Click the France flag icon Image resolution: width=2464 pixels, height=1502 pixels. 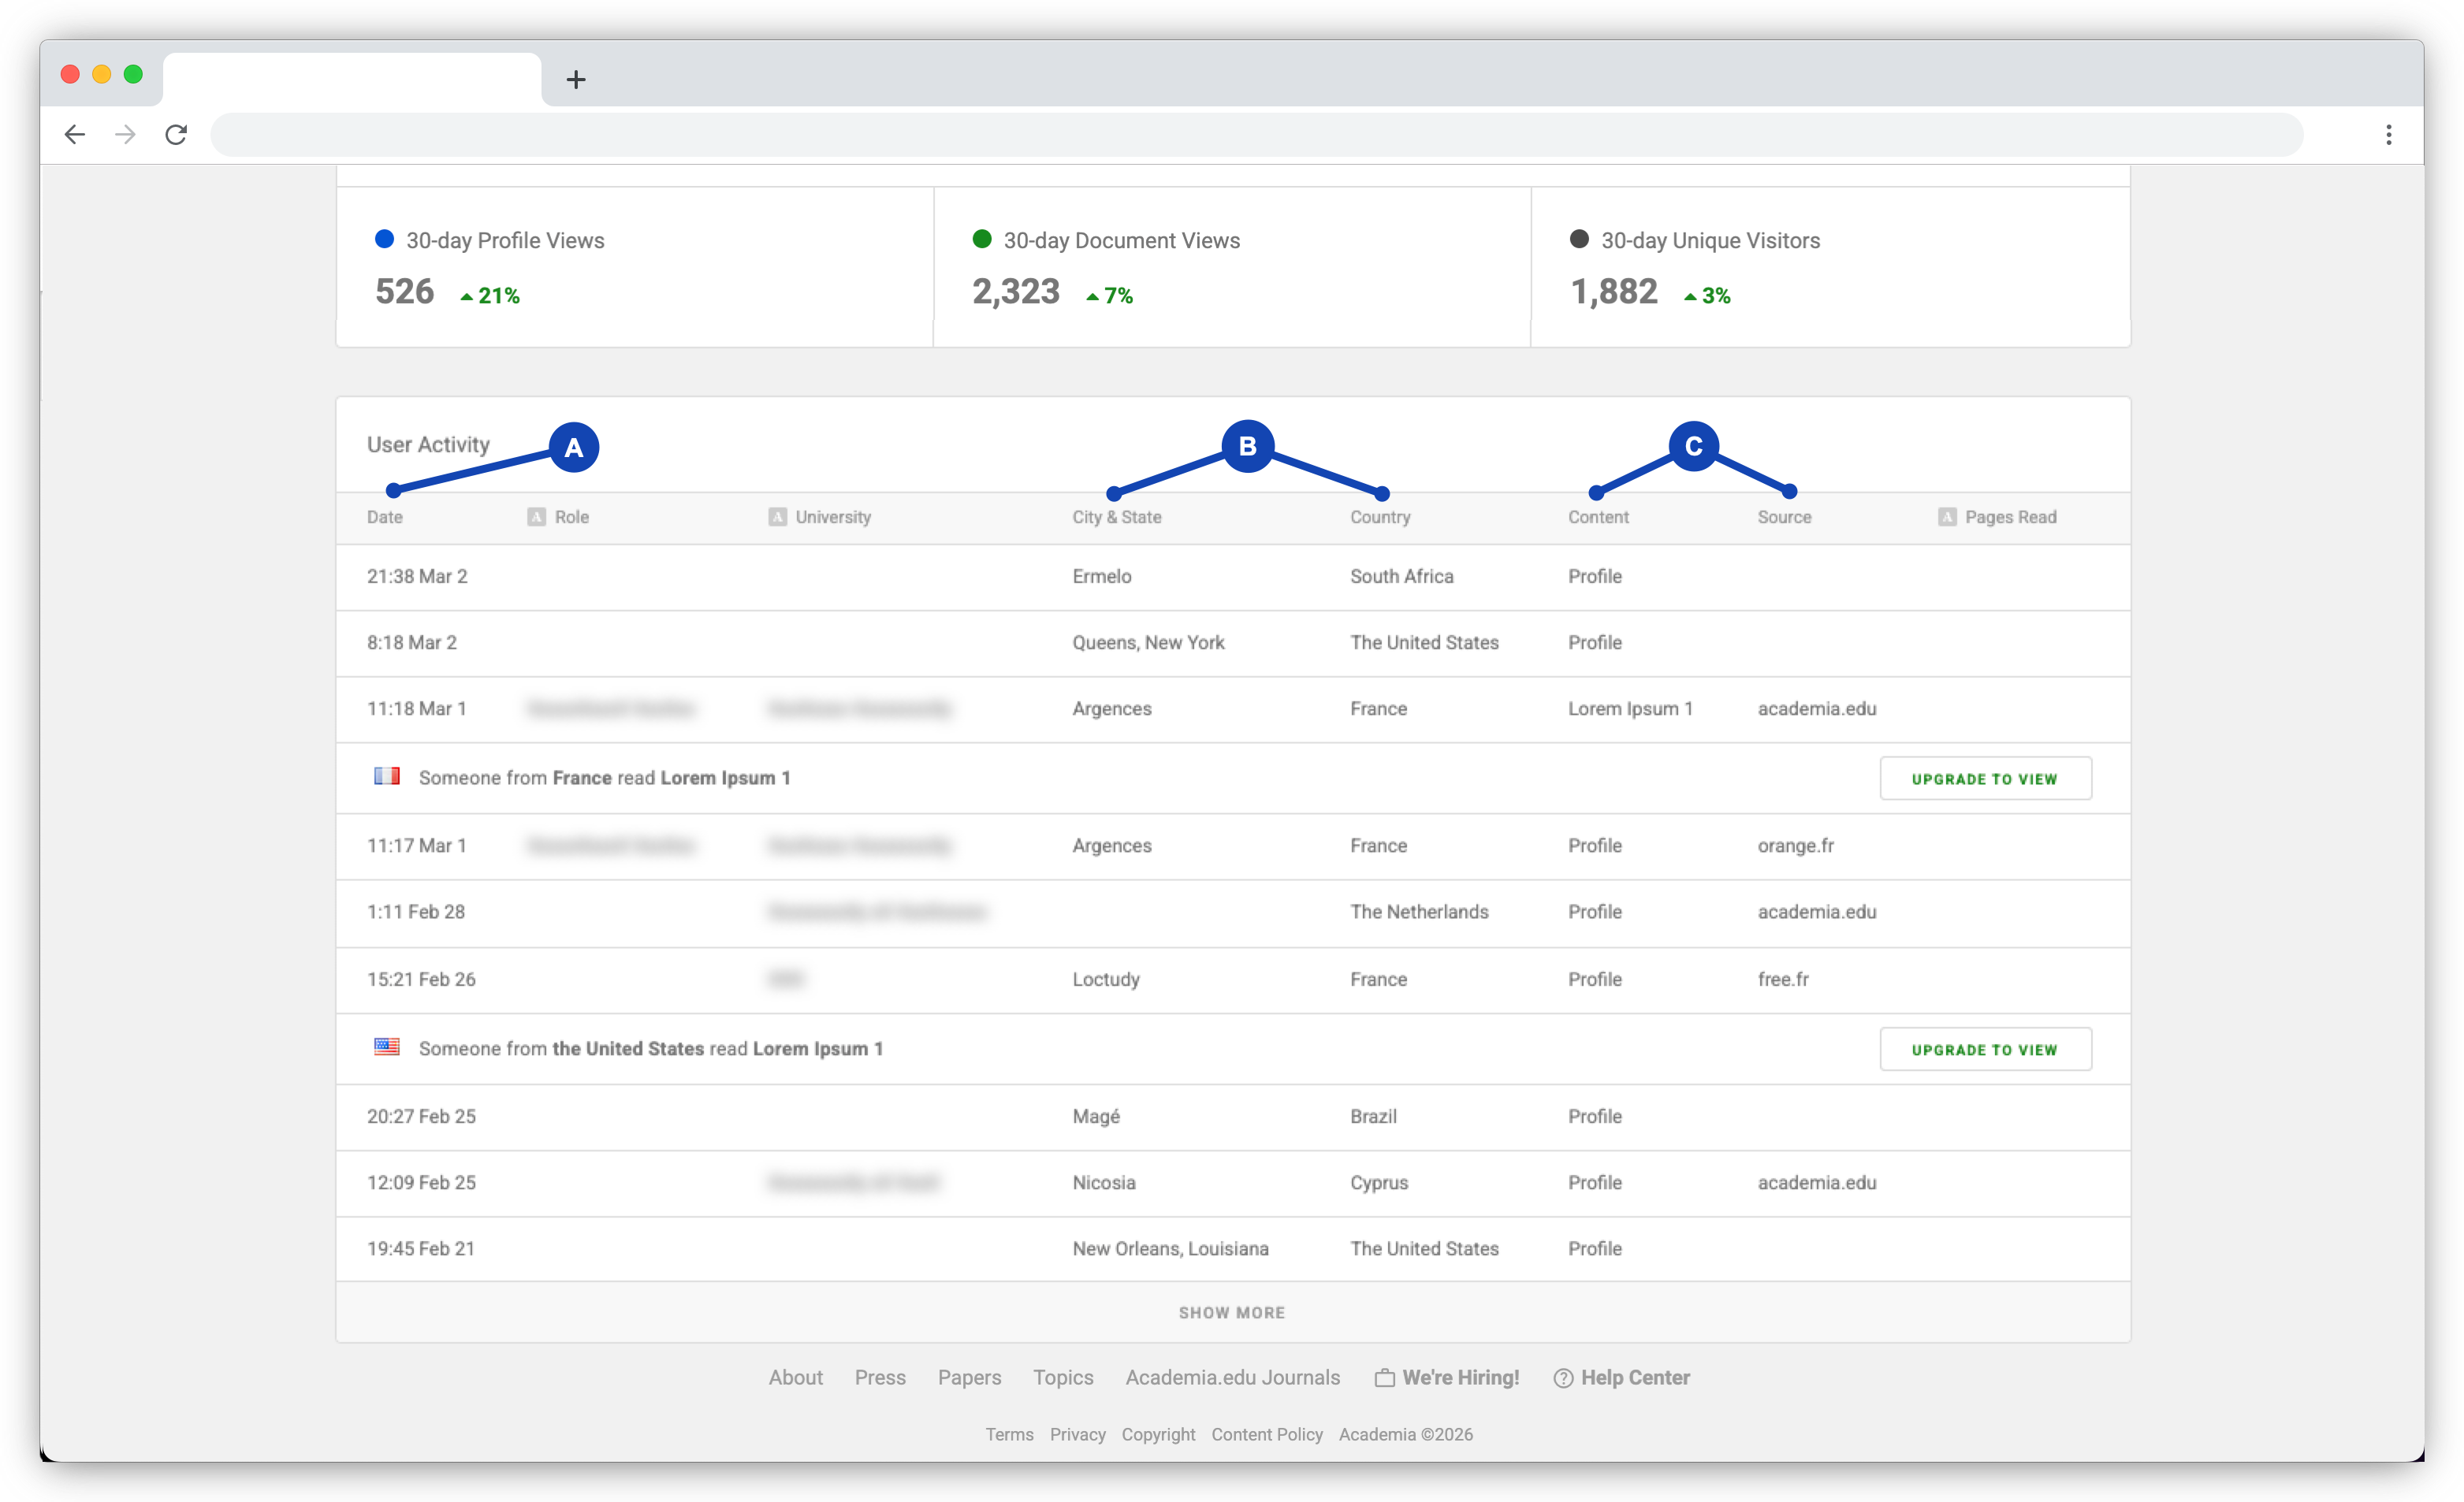tap(387, 776)
